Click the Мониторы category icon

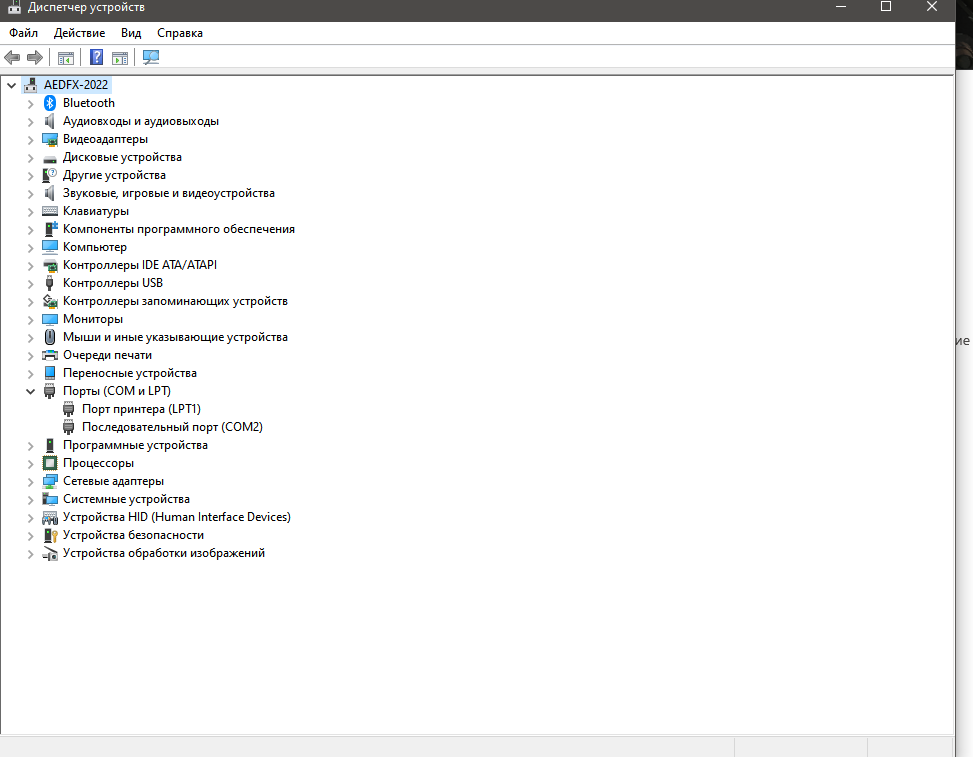[50, 319]
